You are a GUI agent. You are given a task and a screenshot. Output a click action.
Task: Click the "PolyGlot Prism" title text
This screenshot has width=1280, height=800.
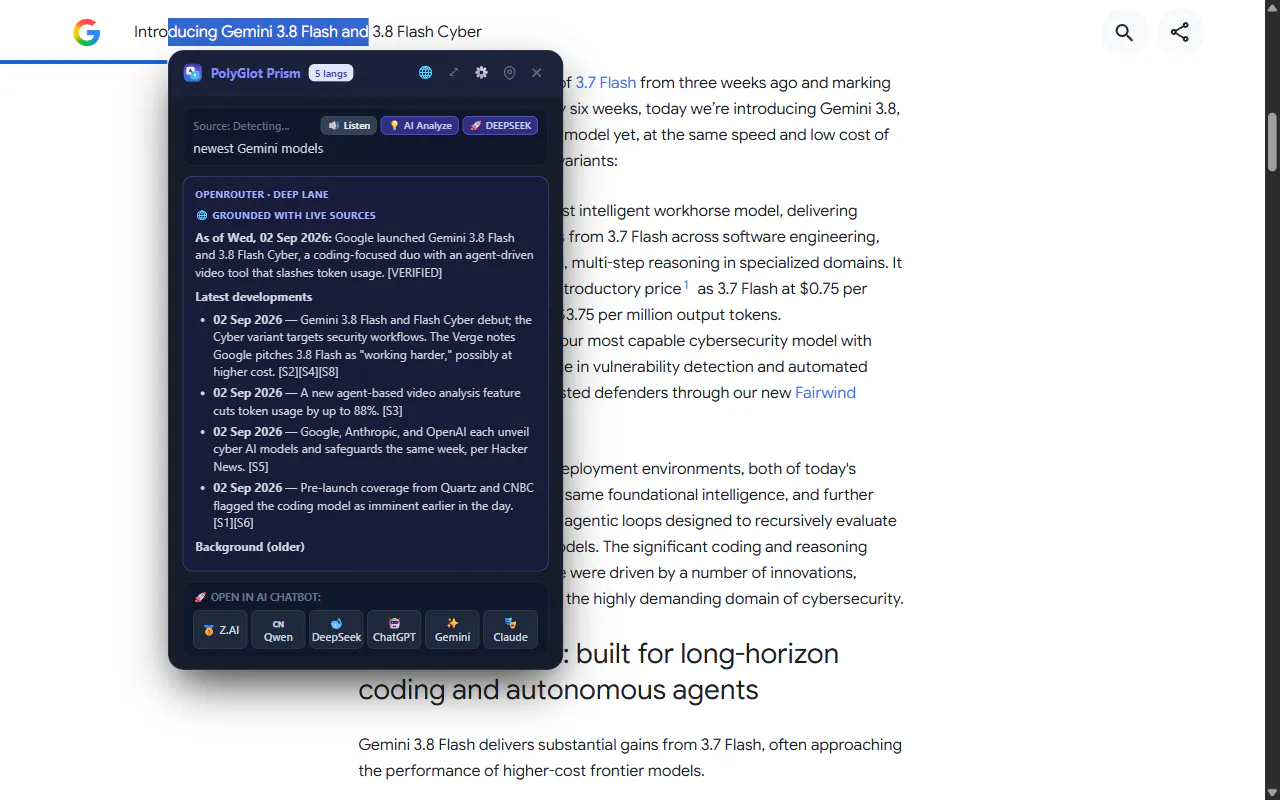[256, 73]
